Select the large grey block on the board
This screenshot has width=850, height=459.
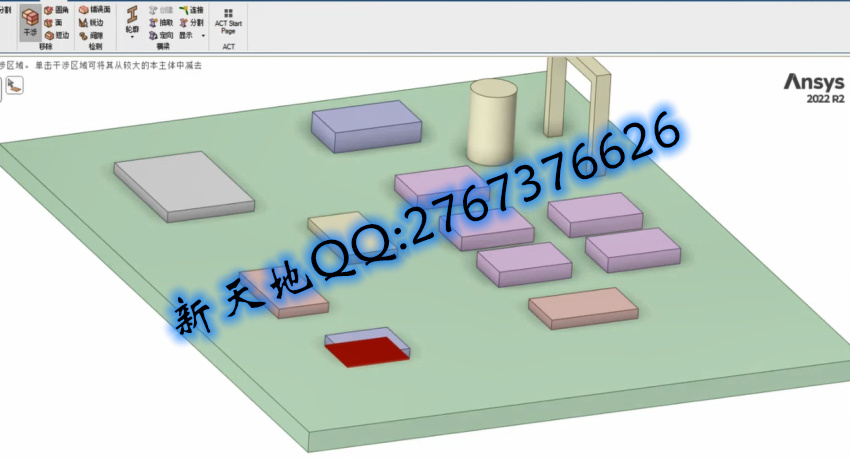(x=182, y=186)
